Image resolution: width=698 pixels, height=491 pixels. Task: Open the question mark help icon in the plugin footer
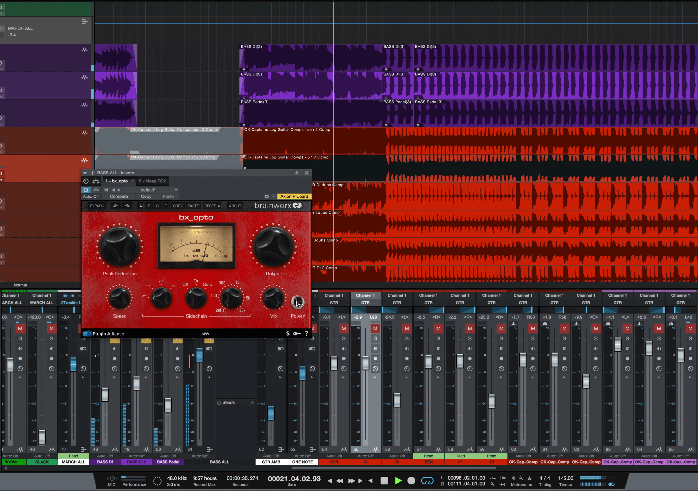coord(307,333)
